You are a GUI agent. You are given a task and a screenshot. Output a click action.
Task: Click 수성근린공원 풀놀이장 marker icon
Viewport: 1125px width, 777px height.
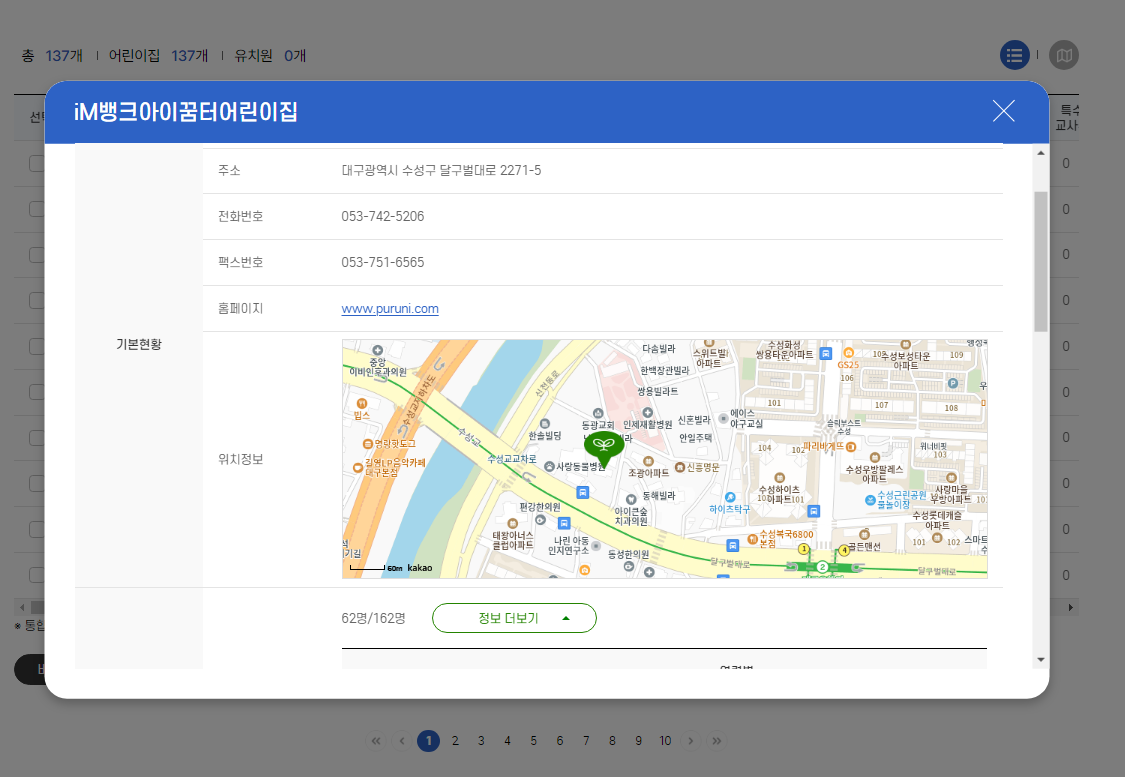point(870,500)
